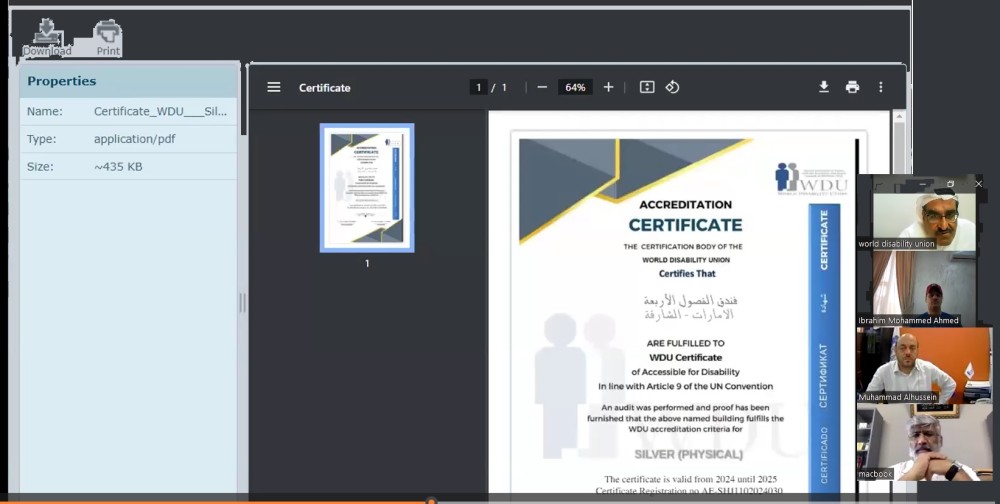Click the Properties panel header
The image size is (1000, 504).
coord(129,81)
